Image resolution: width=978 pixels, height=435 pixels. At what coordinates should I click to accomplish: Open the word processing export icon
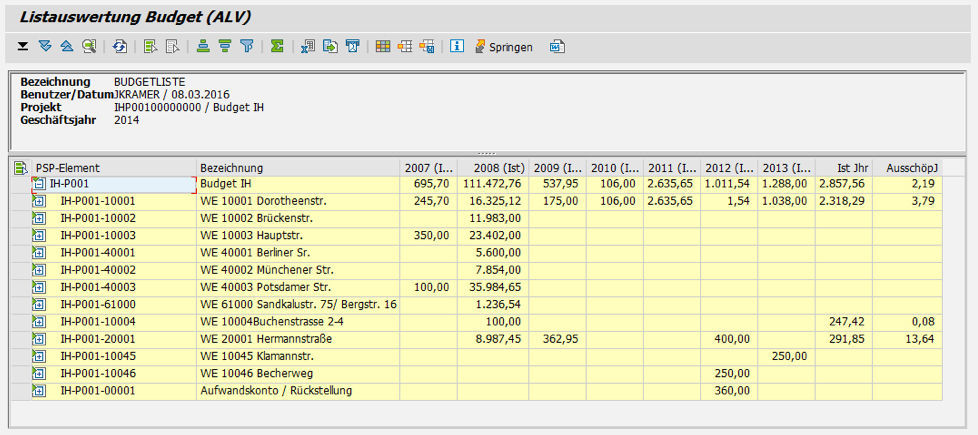557,46
